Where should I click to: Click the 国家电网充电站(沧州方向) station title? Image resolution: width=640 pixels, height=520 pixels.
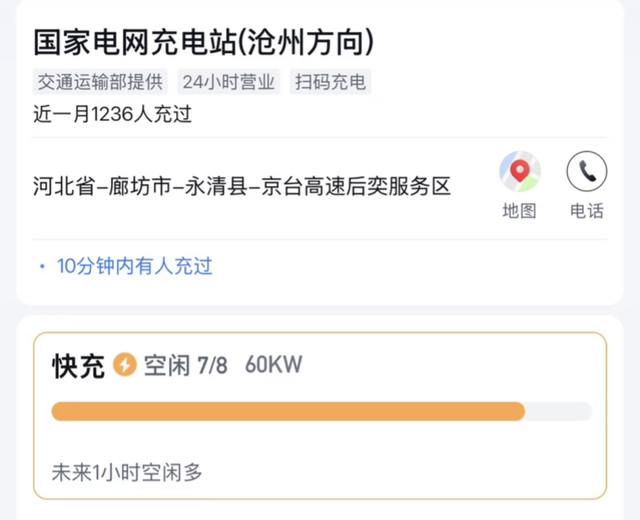[x=204, y=41]
